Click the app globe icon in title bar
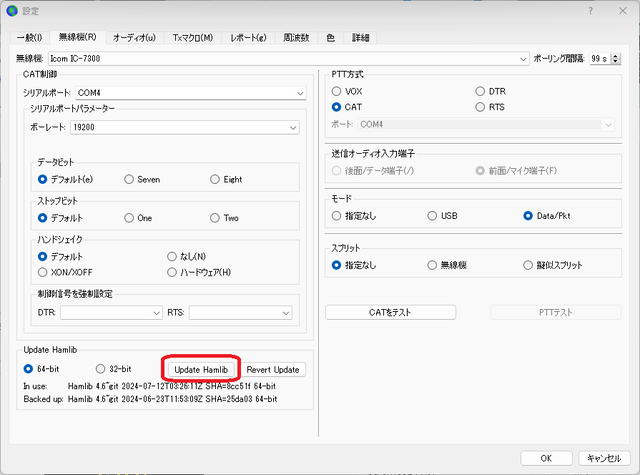 12,11
